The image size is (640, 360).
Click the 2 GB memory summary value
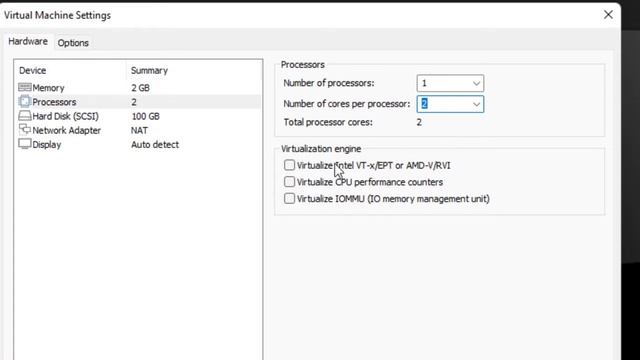pos(140,88)
